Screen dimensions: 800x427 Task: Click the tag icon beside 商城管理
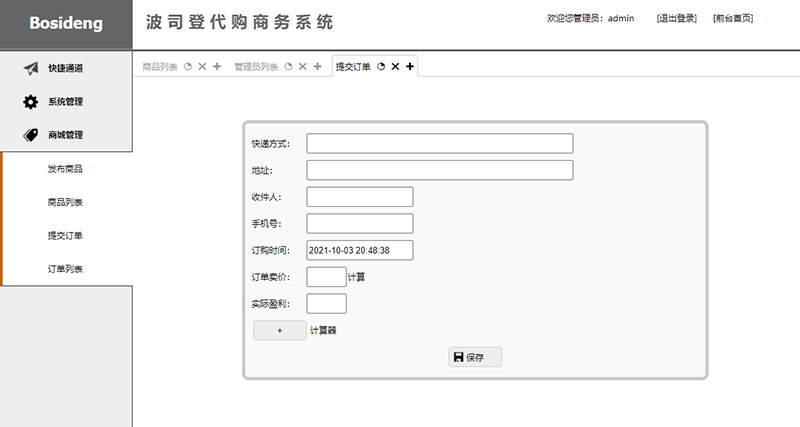click(x=31, y=135)
